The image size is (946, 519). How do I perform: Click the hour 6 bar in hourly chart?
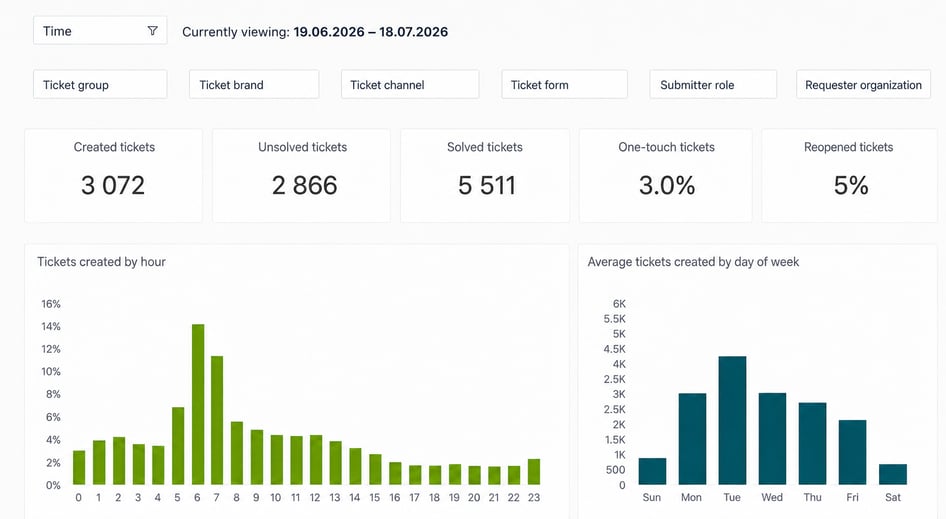pos(198,404)
